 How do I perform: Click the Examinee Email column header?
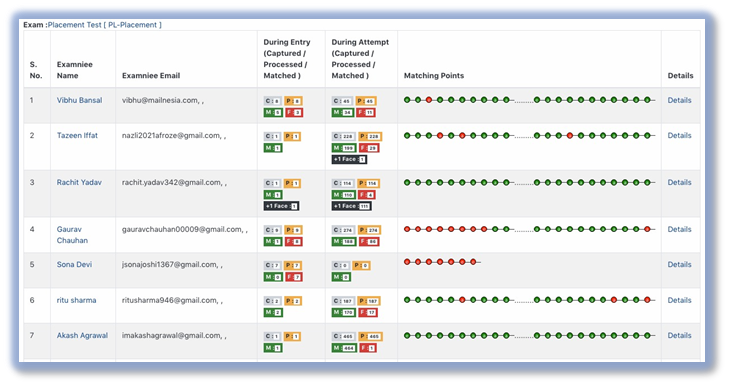[151, 75]
